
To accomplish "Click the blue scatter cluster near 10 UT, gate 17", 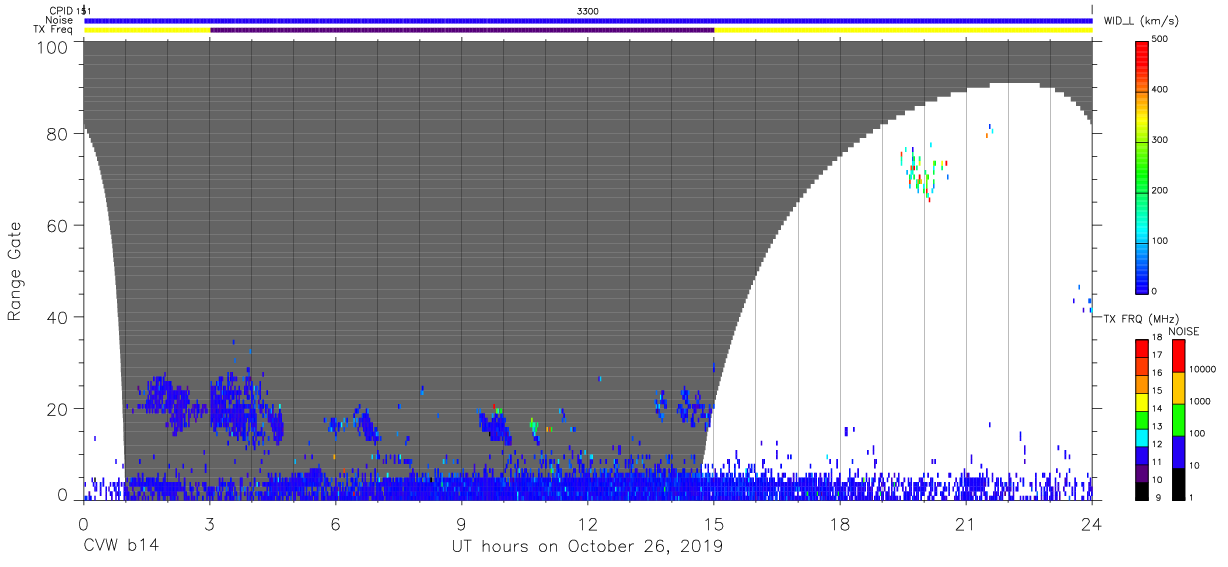I will [x=495, y=424].
